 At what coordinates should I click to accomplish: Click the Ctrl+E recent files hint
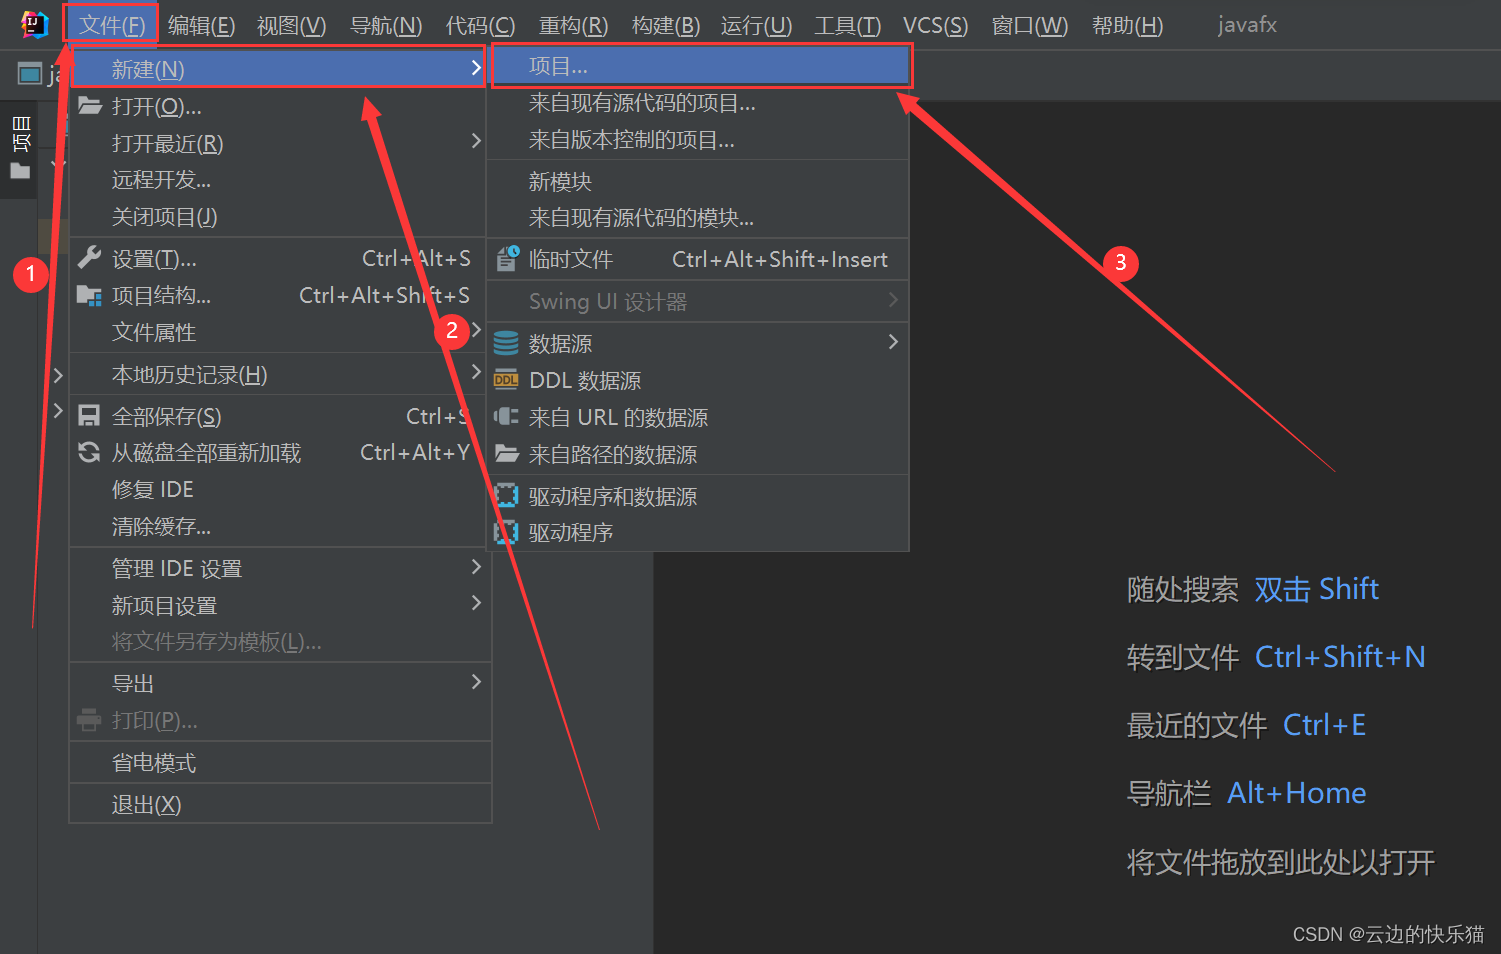(1324, 725)
